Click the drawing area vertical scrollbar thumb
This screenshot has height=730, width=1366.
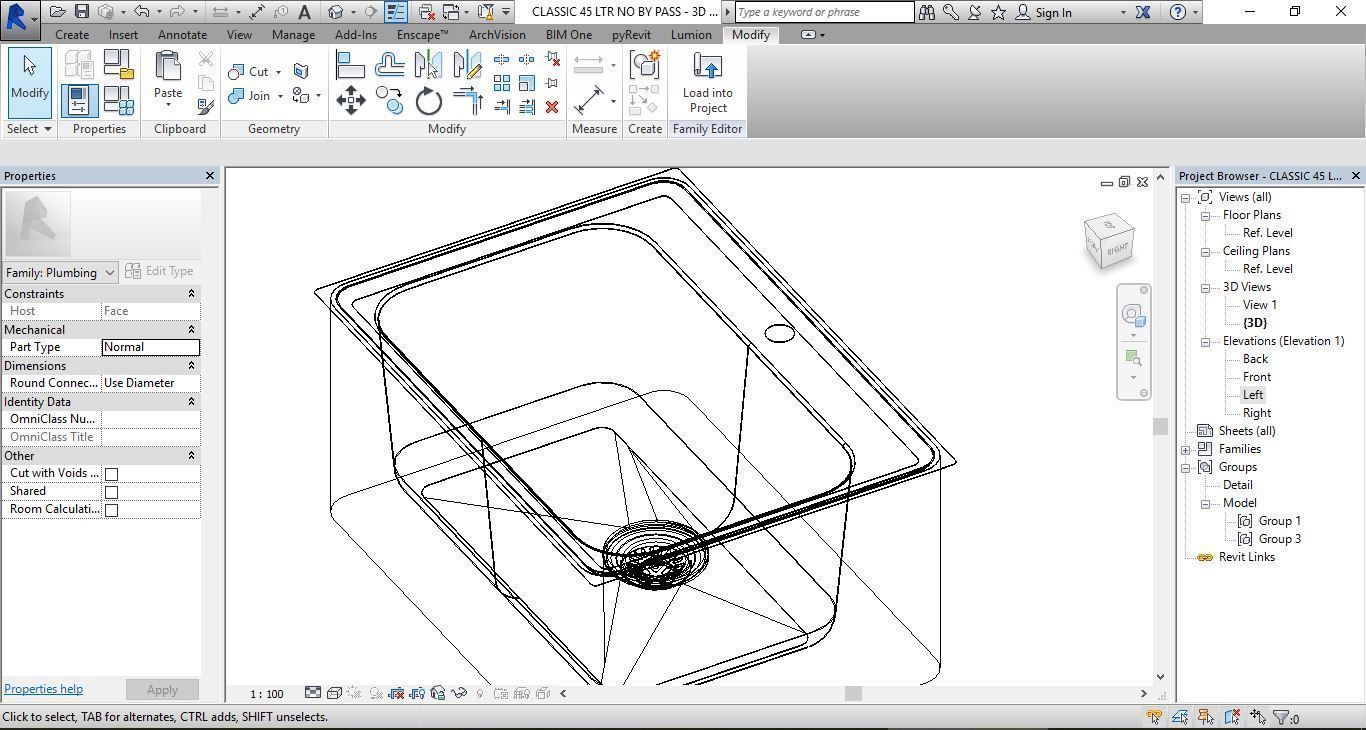1160,426
